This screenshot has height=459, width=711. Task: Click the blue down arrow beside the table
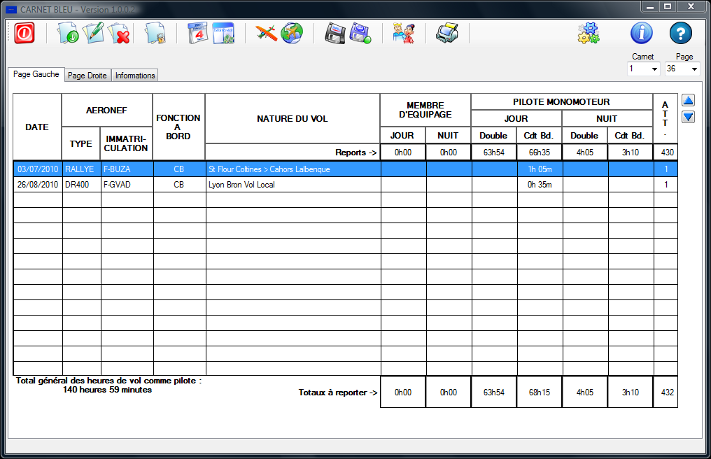(688, 117)
